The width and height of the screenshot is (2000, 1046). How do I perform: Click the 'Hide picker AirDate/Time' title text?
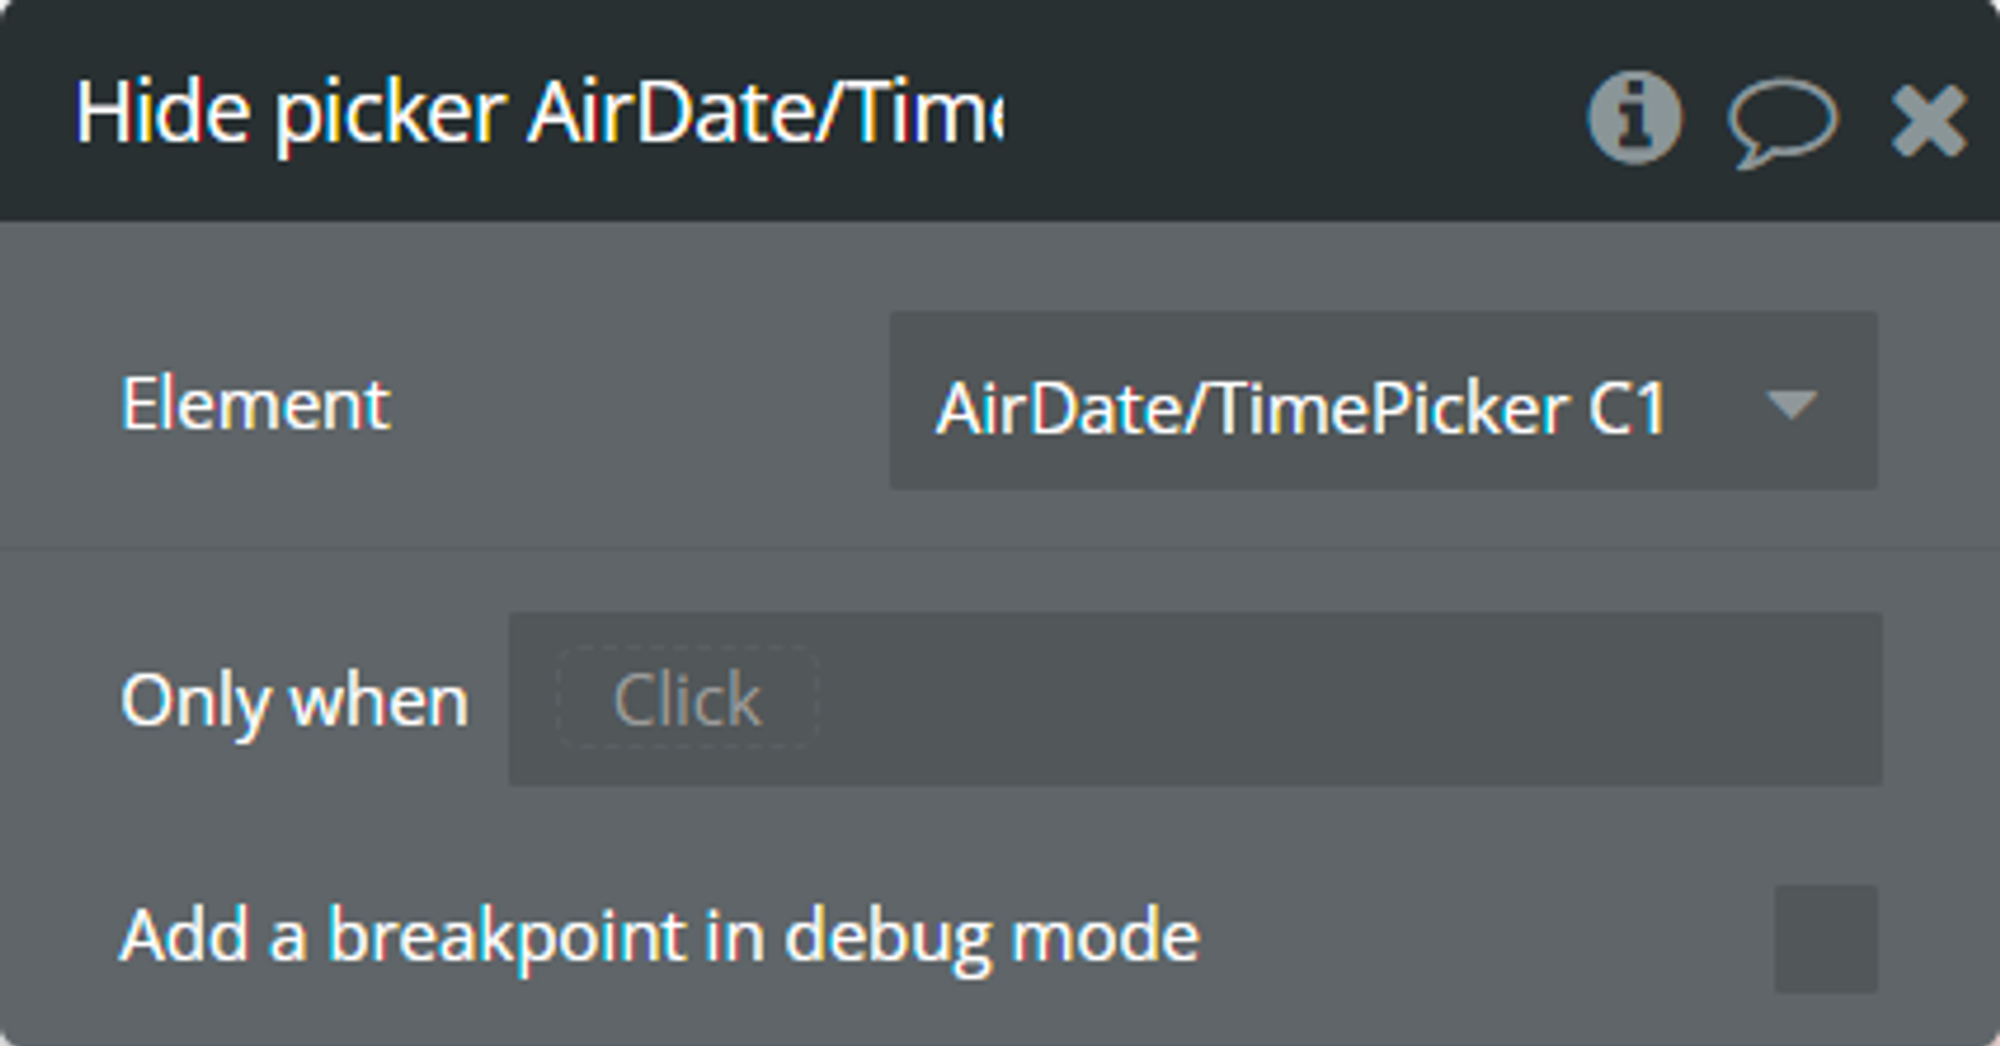[x=540, y=114]
